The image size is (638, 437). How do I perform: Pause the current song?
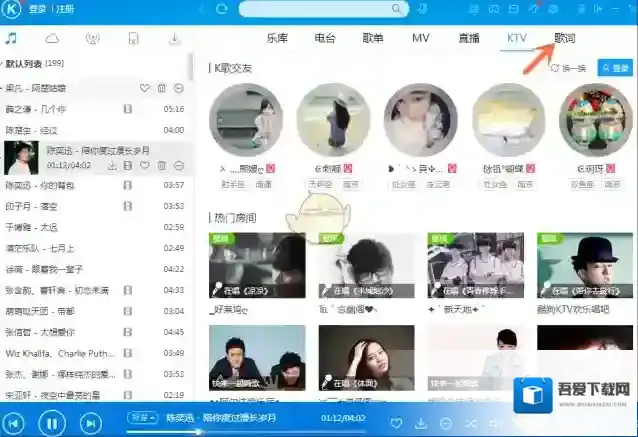coord(52,424)
